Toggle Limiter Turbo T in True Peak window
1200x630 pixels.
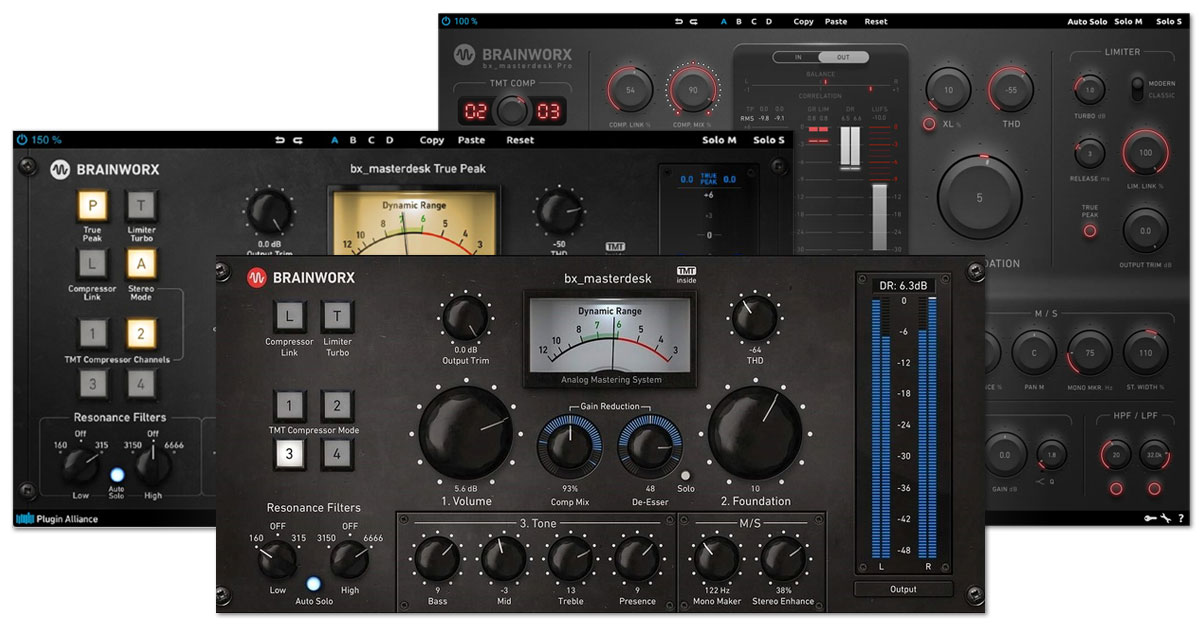click(141, 206)
